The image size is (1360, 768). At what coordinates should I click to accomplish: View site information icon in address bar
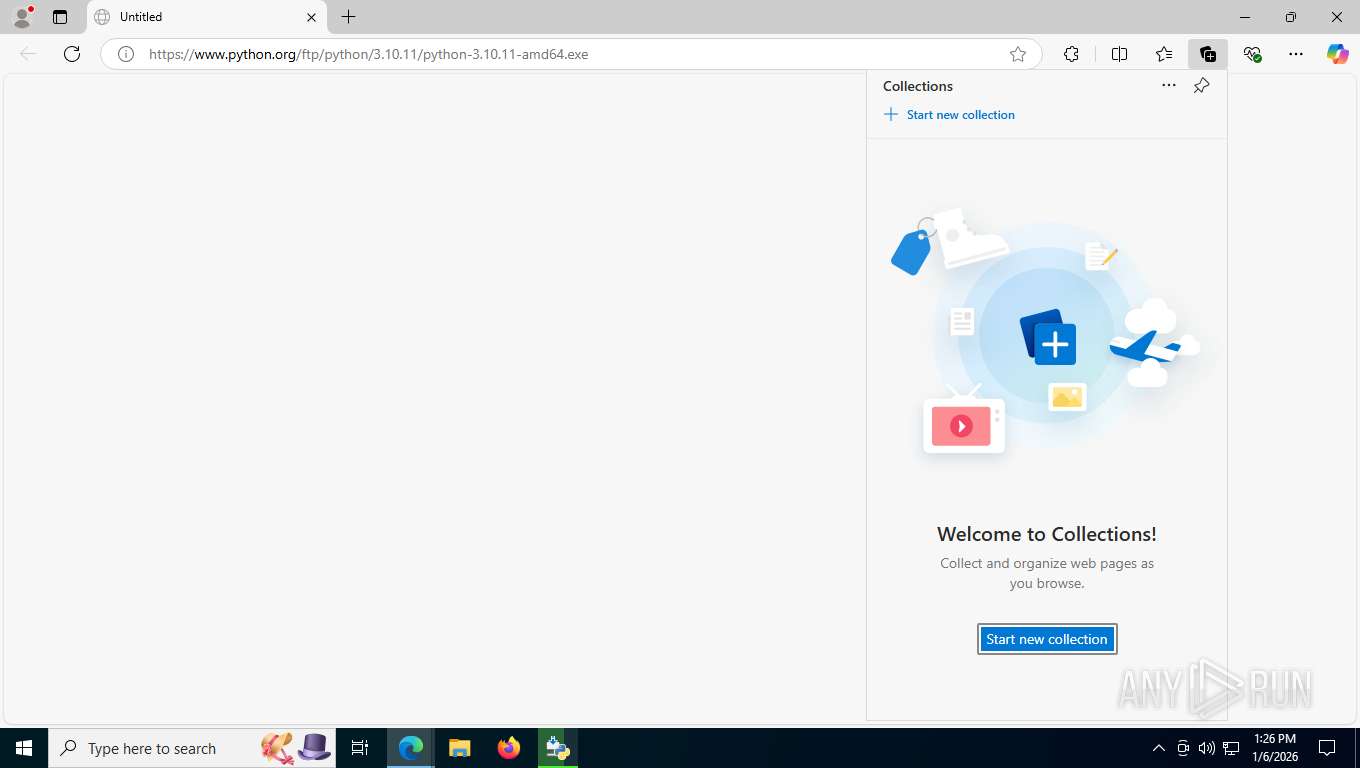pyautogui.click(x=126, y=54)
